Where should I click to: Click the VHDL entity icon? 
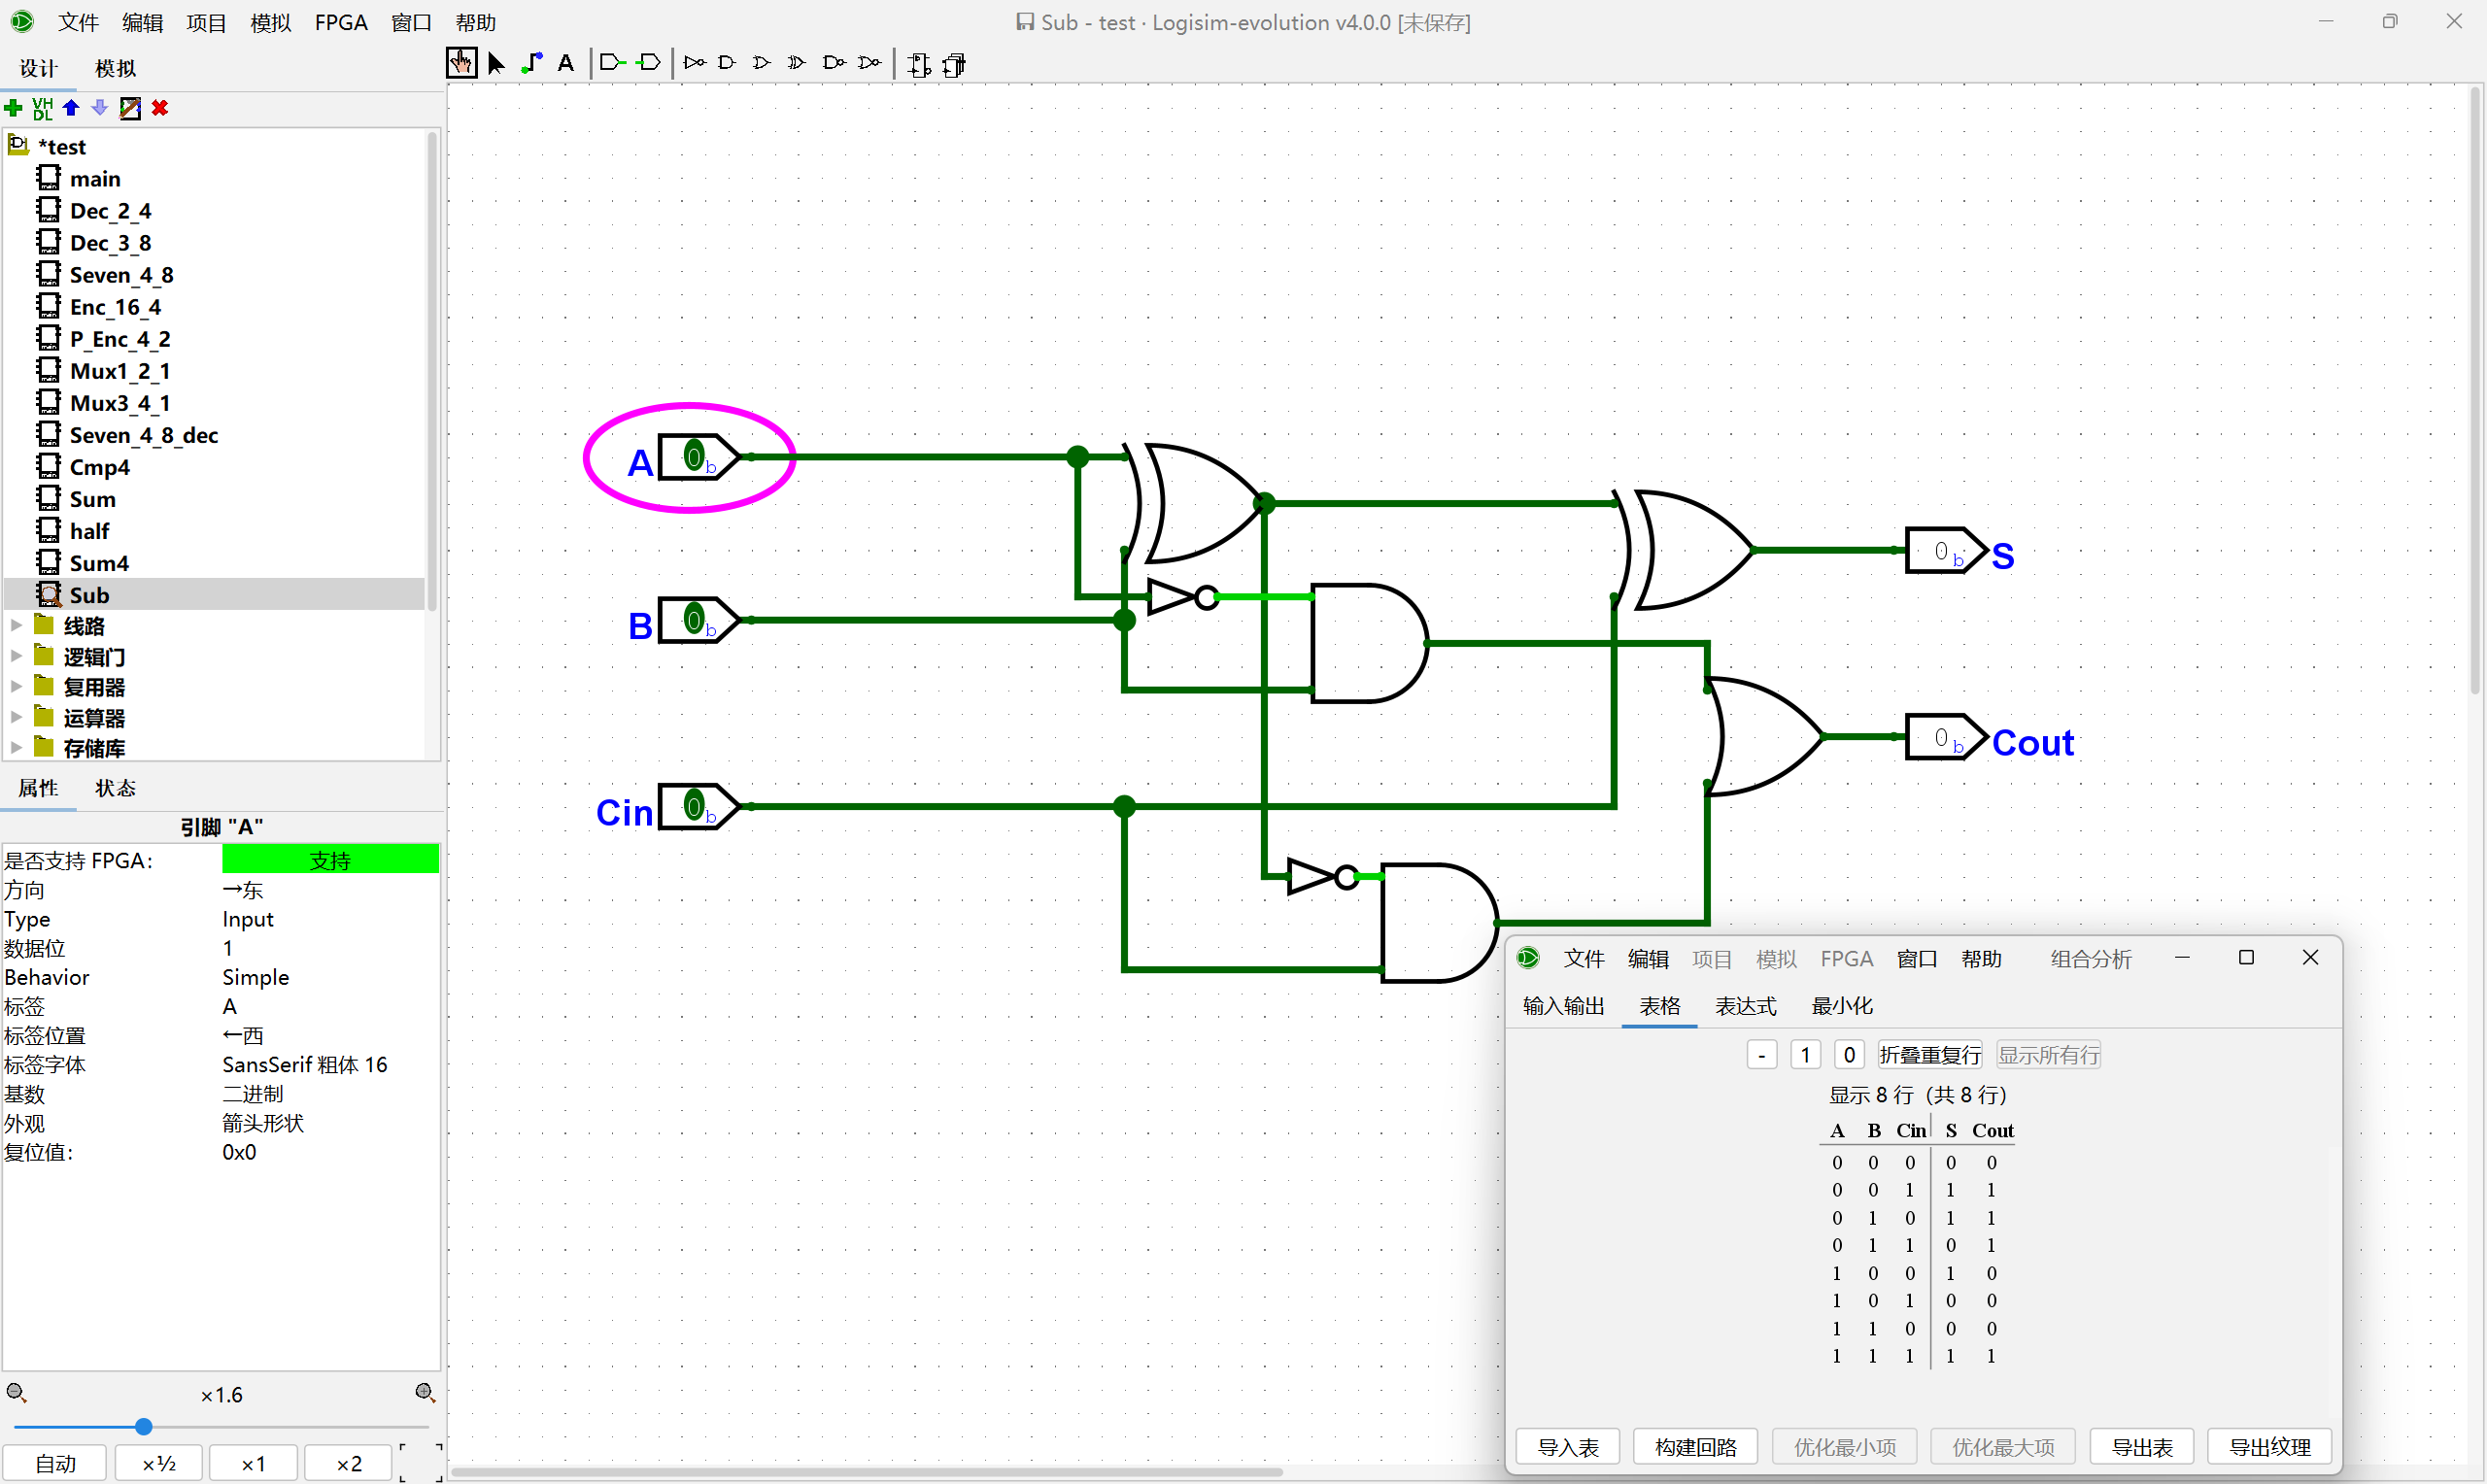tap(42, 108)
